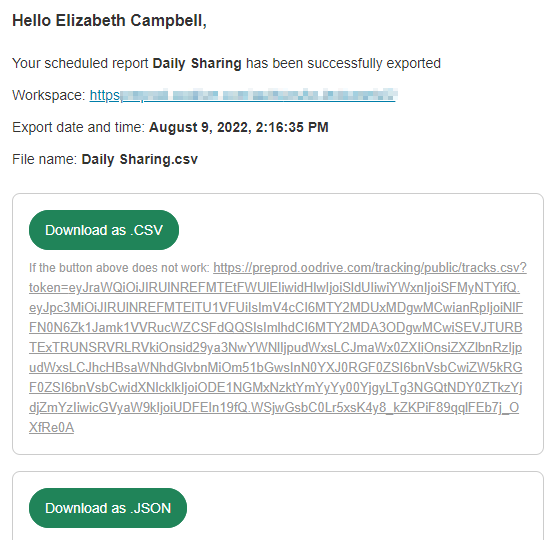Open the preprod.oodrive.com tracks.csv fallback link
The width and height of the screenshot is (553, 540).
tap(370, 268)
